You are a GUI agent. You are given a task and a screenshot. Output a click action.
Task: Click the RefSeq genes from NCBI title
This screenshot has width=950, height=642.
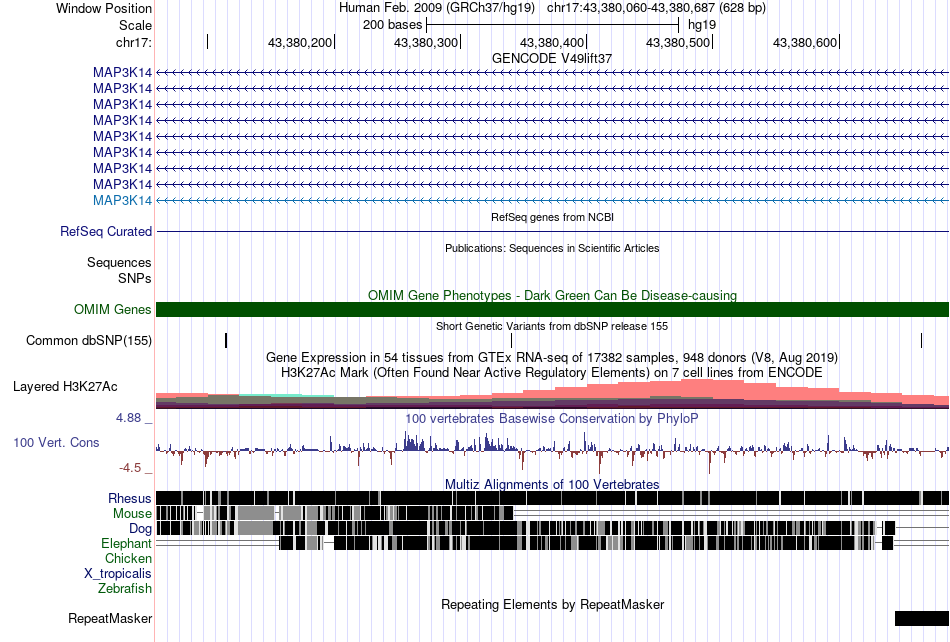pos(553,217)
